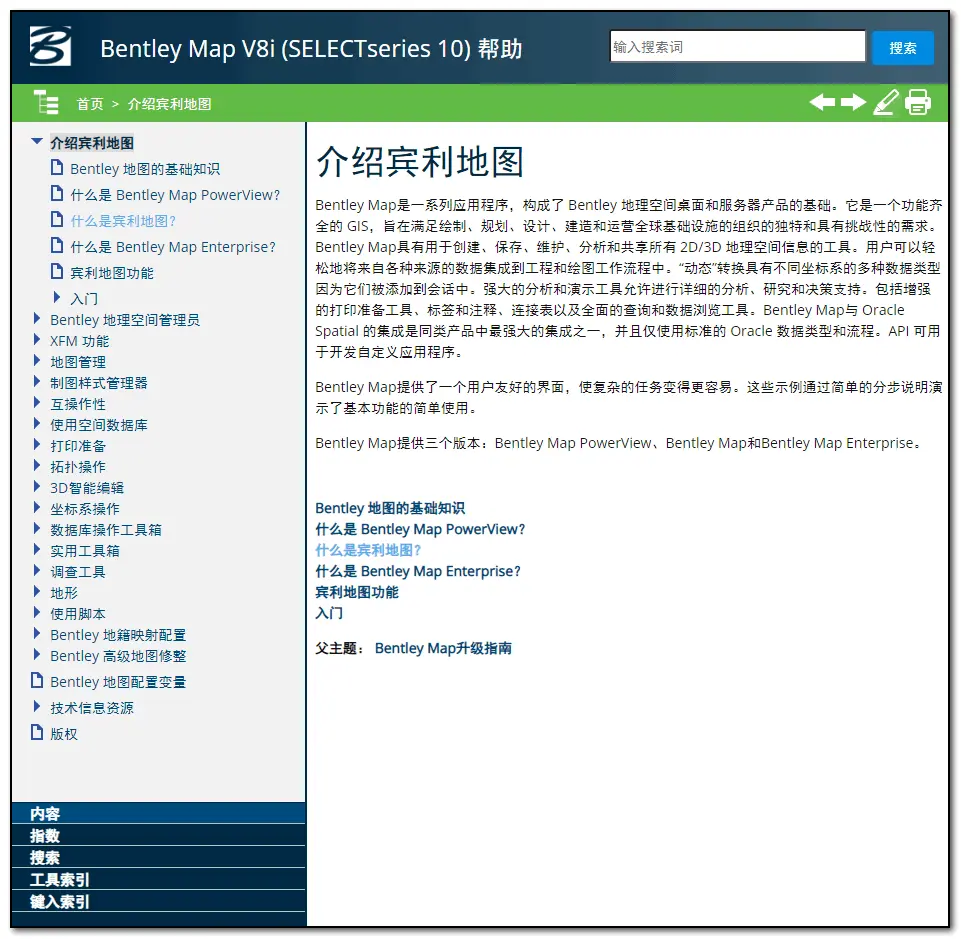Image resolution: width=961 pixels, height=939 pixels.
Task: Print the page with printer icon
Action: click(x=917, y=102)
